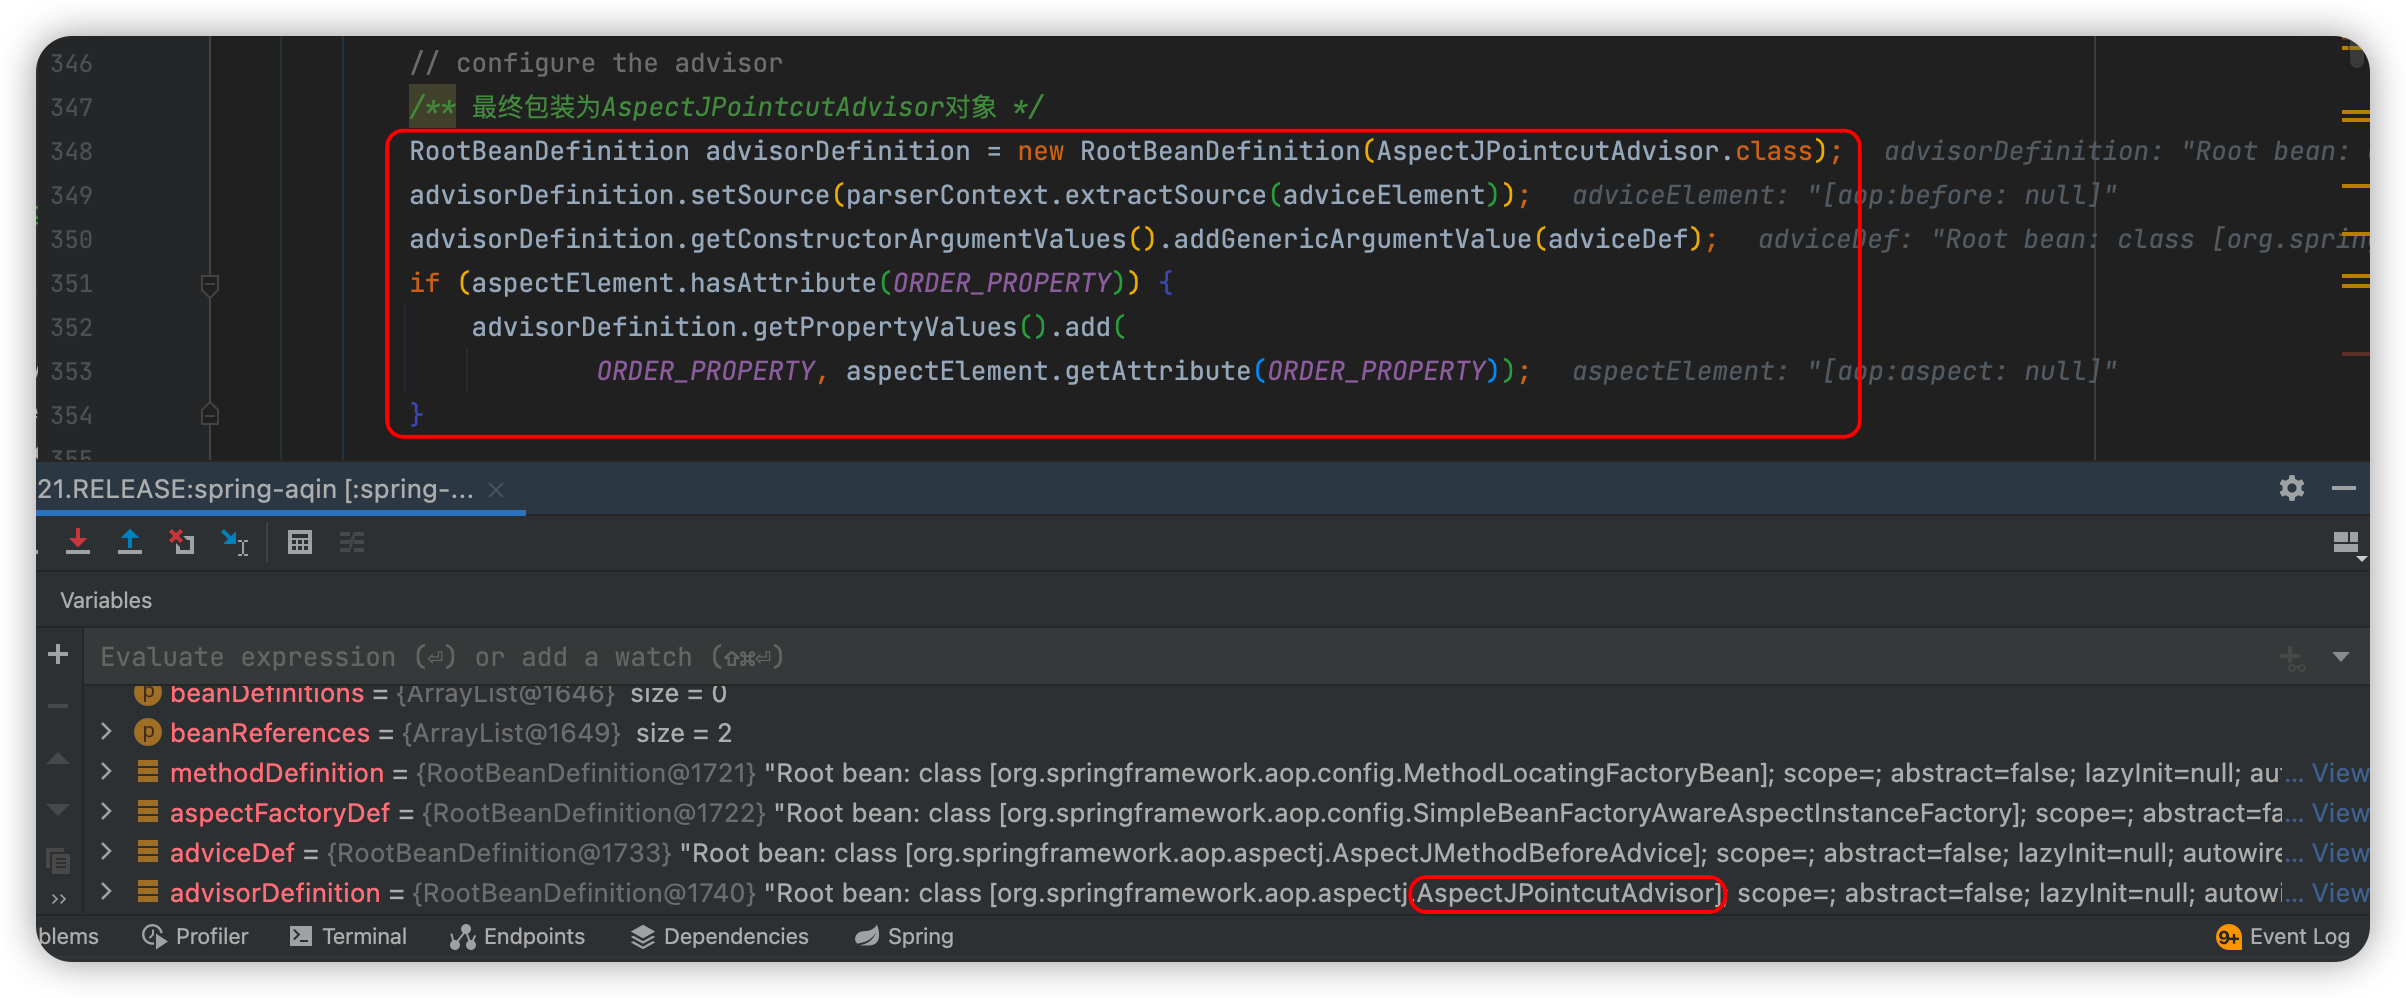Viewport: 2406px width, 998px height.
Task: Click the Trace Current Stream Chain icon
Action: click(x=352, y=542)
